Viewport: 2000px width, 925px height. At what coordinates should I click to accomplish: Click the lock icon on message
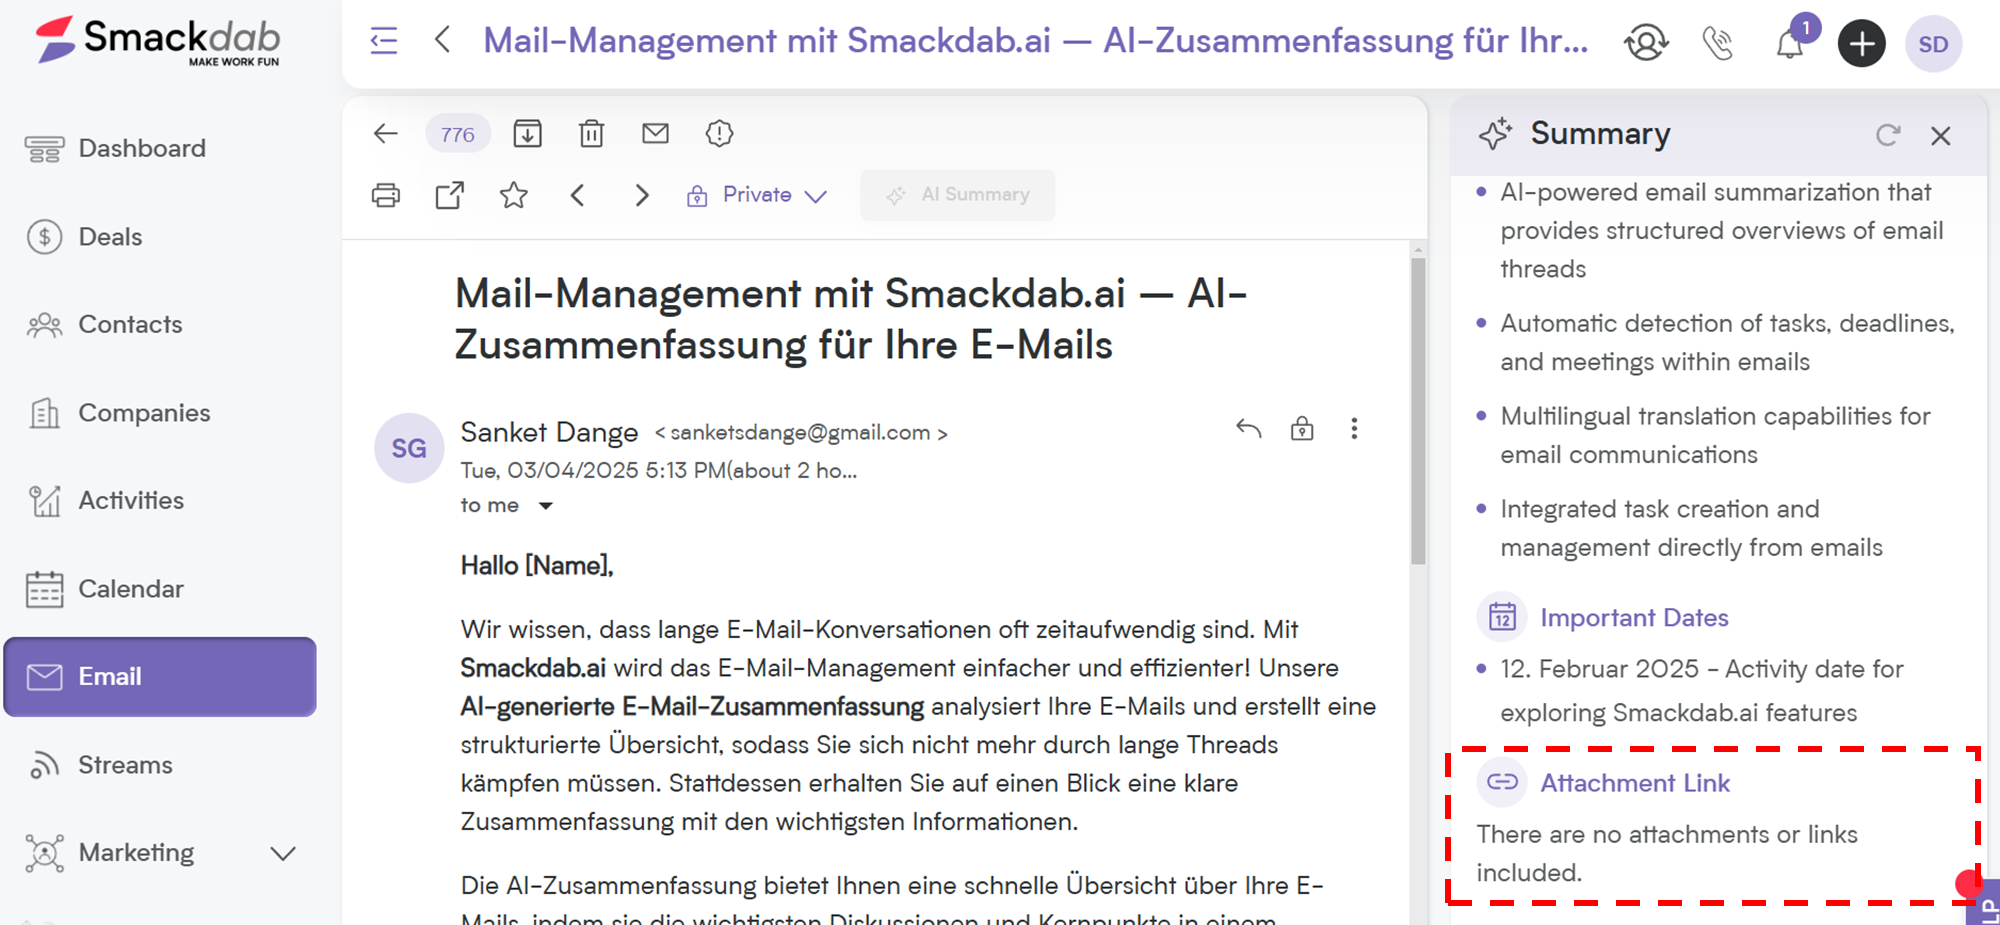point(1302,428)
